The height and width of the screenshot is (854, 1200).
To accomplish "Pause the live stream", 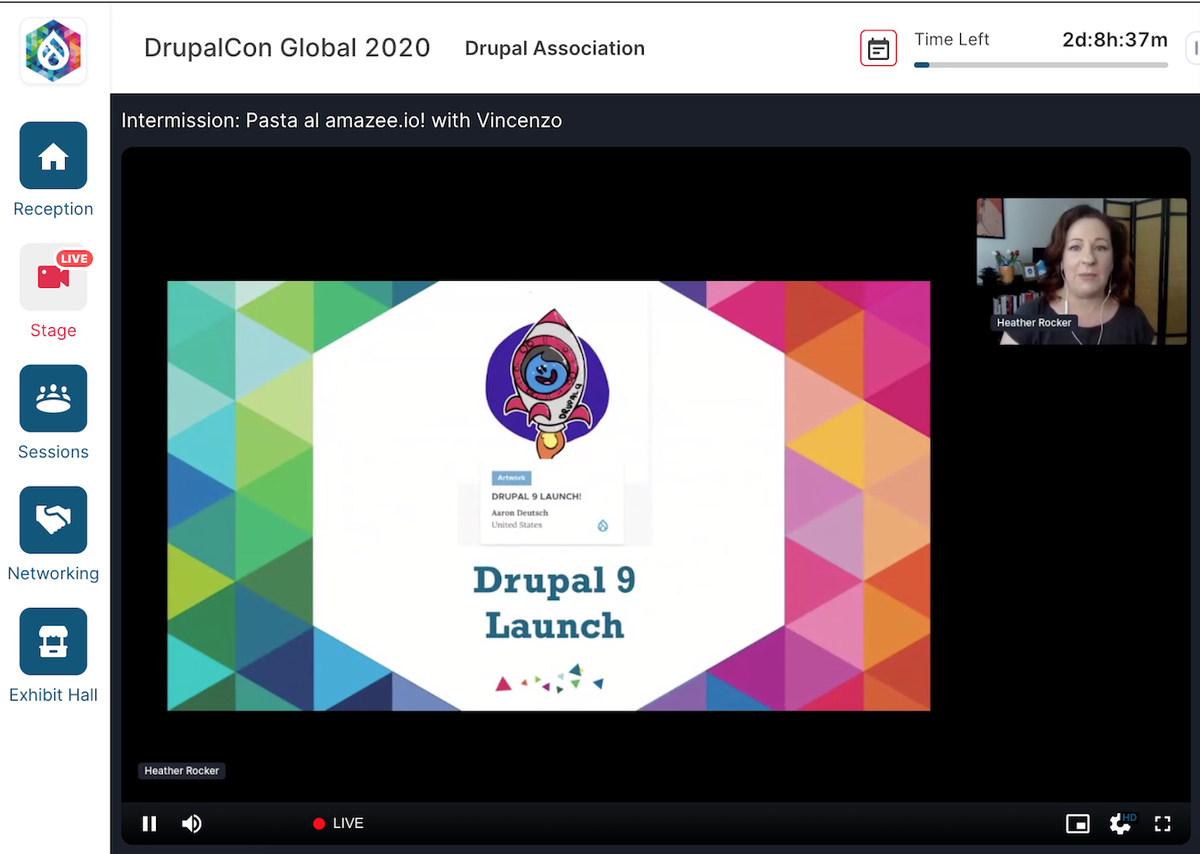I will pyautogui.click(x=149, y=823).
